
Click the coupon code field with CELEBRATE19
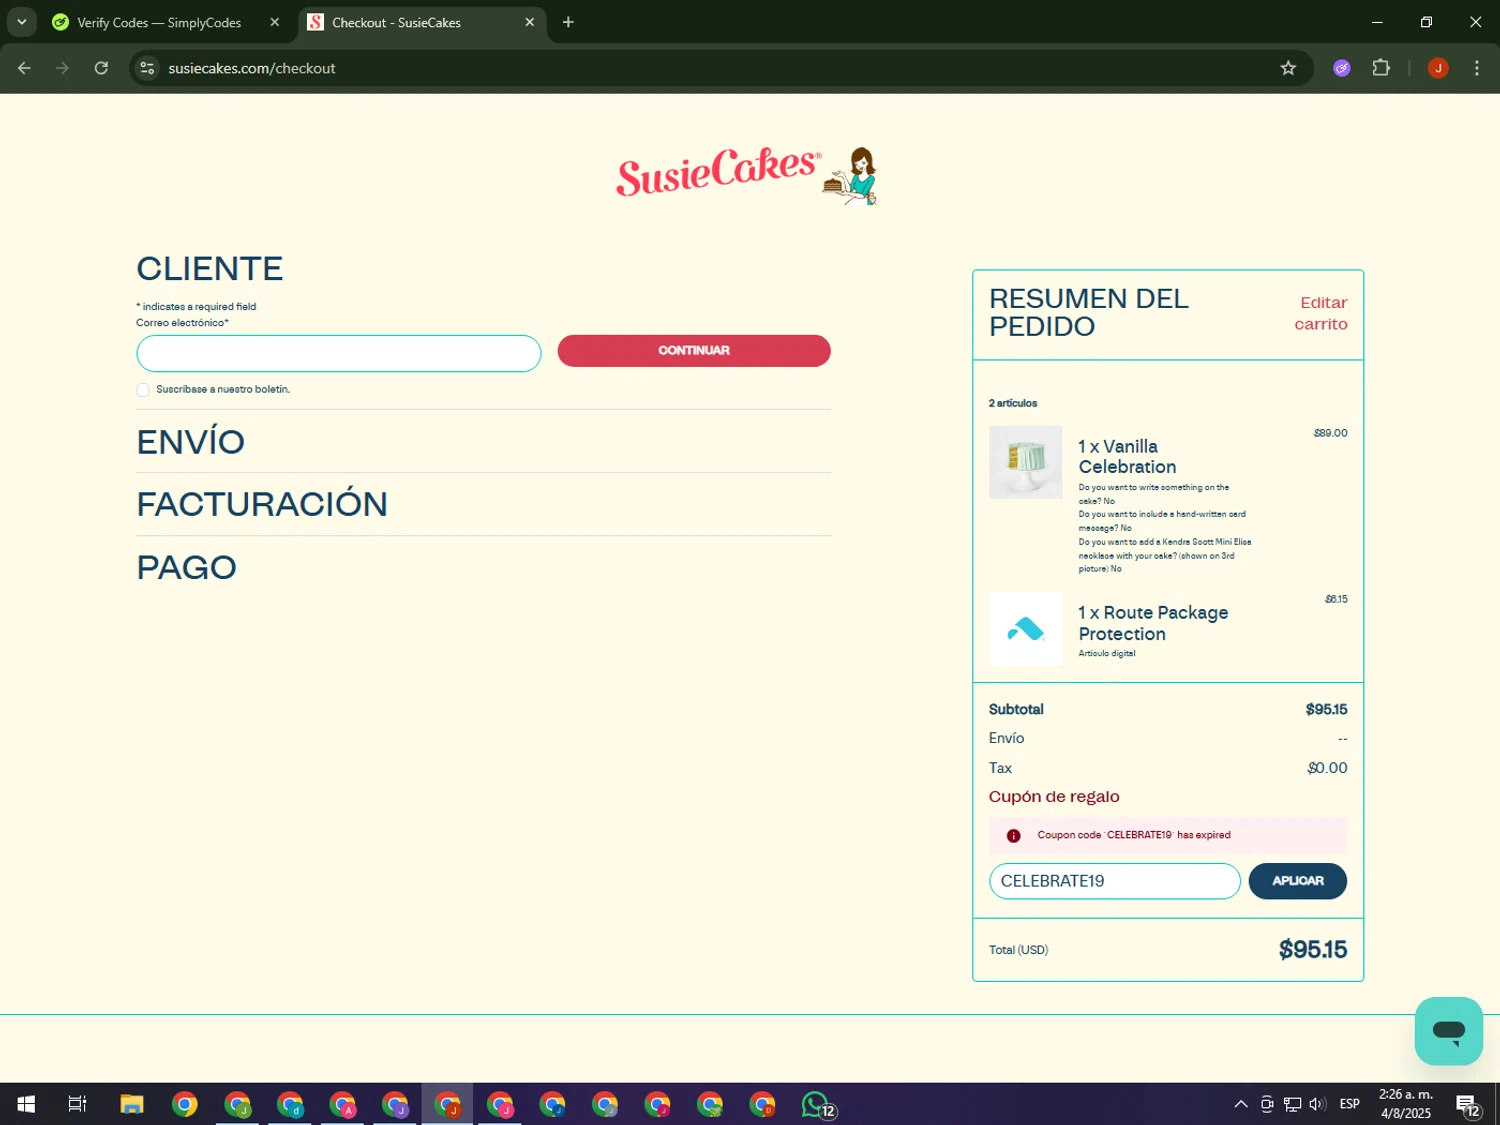click(x=1114, y=881)
